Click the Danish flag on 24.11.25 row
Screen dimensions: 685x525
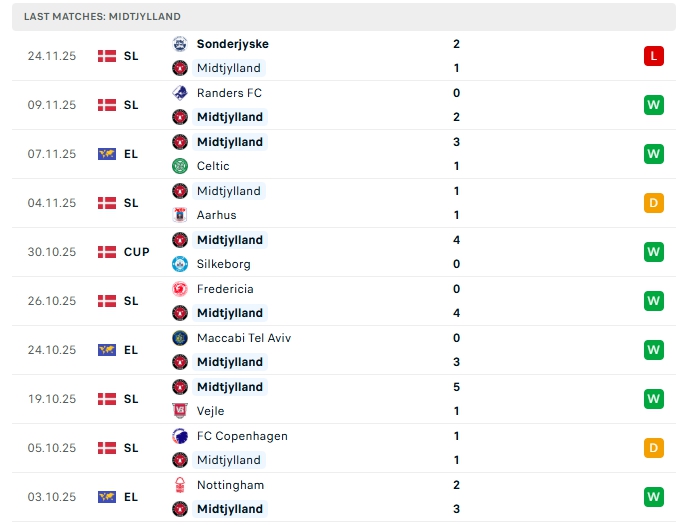click(x=107, y=56)
